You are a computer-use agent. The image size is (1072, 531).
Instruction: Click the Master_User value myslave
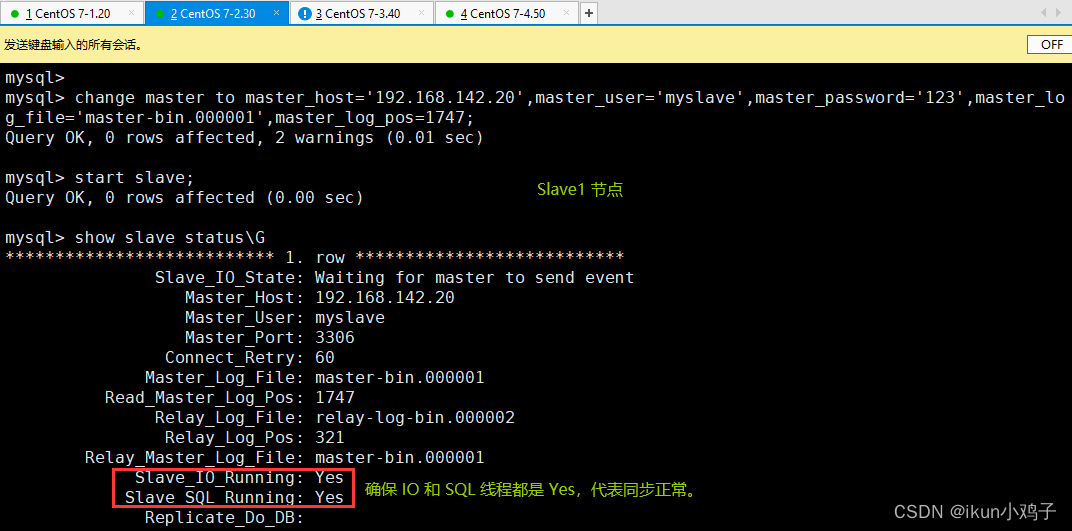click(x=350, y=318)
